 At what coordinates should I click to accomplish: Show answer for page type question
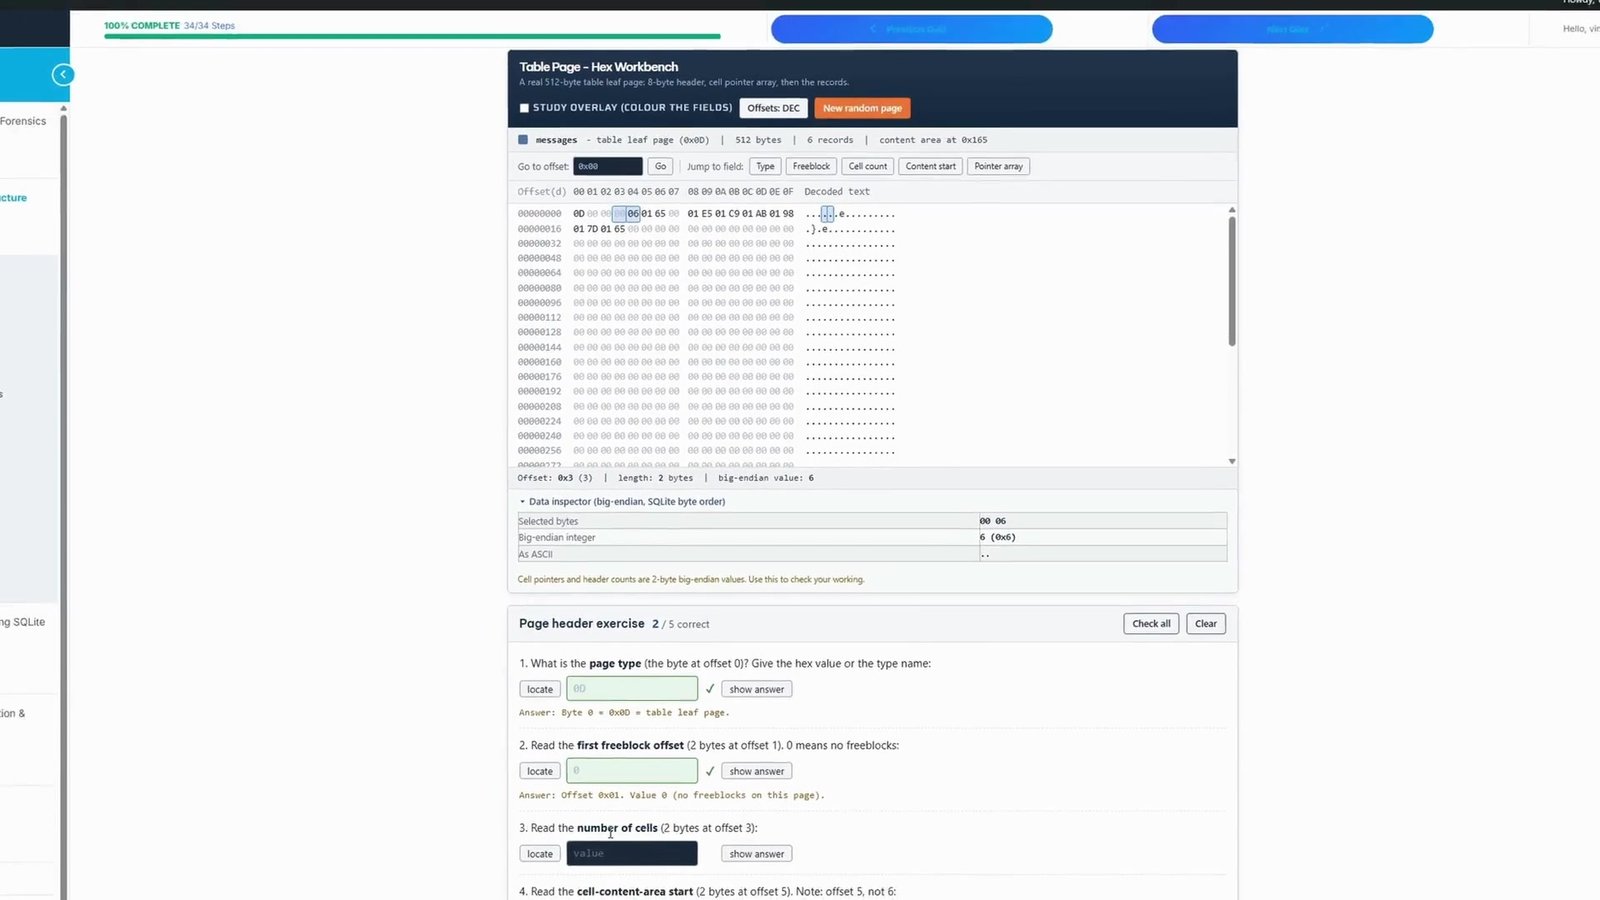pyautogui.click(x=756, y=689)
